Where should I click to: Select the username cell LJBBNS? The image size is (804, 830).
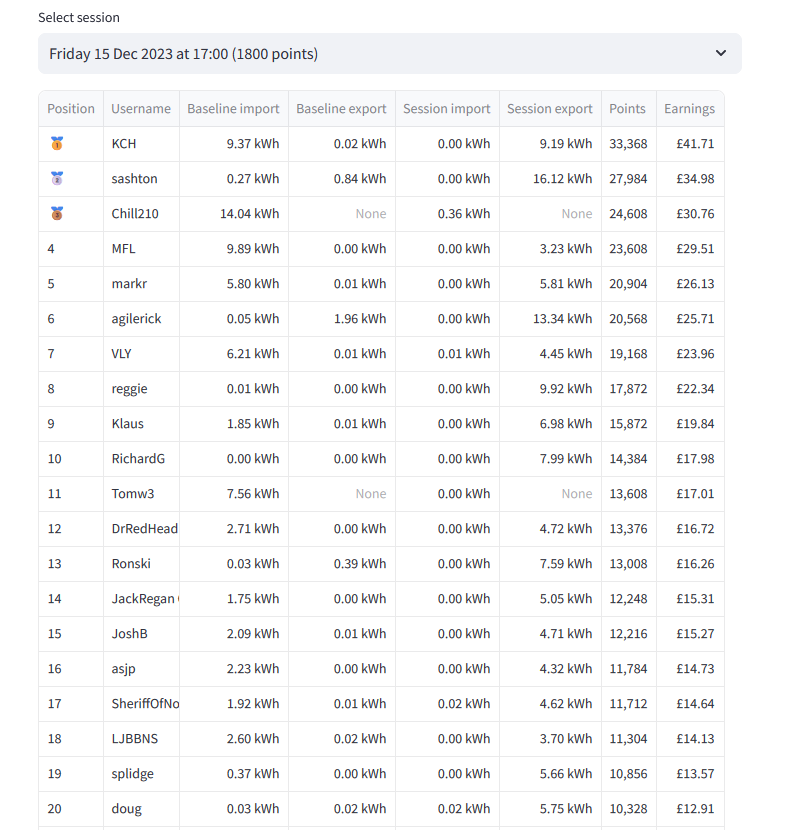pos(141,738)
